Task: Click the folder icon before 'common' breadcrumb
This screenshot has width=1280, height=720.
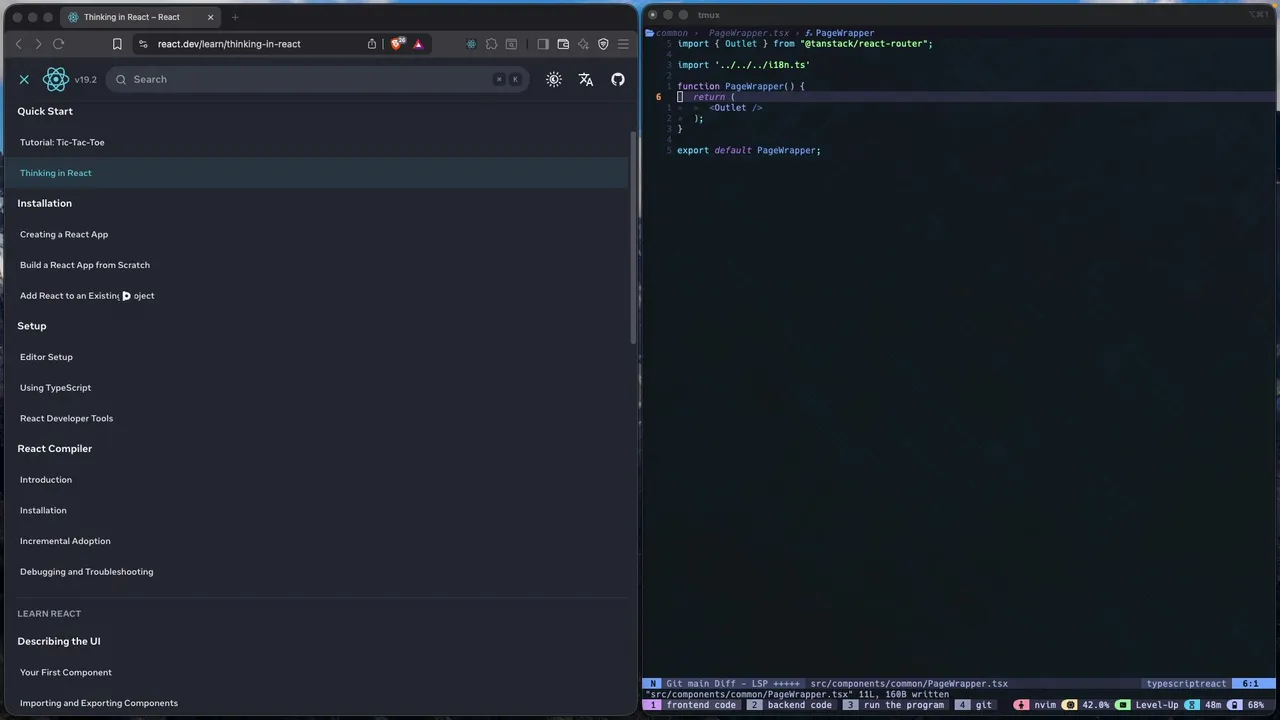Action: click(649, 33)
